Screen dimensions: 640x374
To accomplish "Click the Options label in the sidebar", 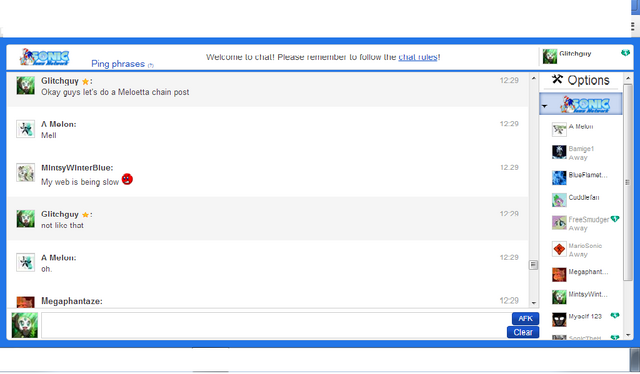I will click(x=588, y=80).
